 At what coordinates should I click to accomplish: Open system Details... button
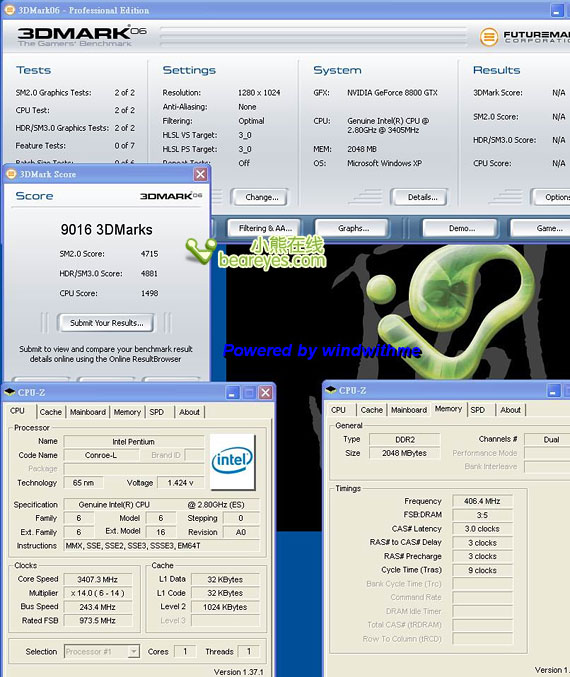pyautogui.click(x=422, y=197)
